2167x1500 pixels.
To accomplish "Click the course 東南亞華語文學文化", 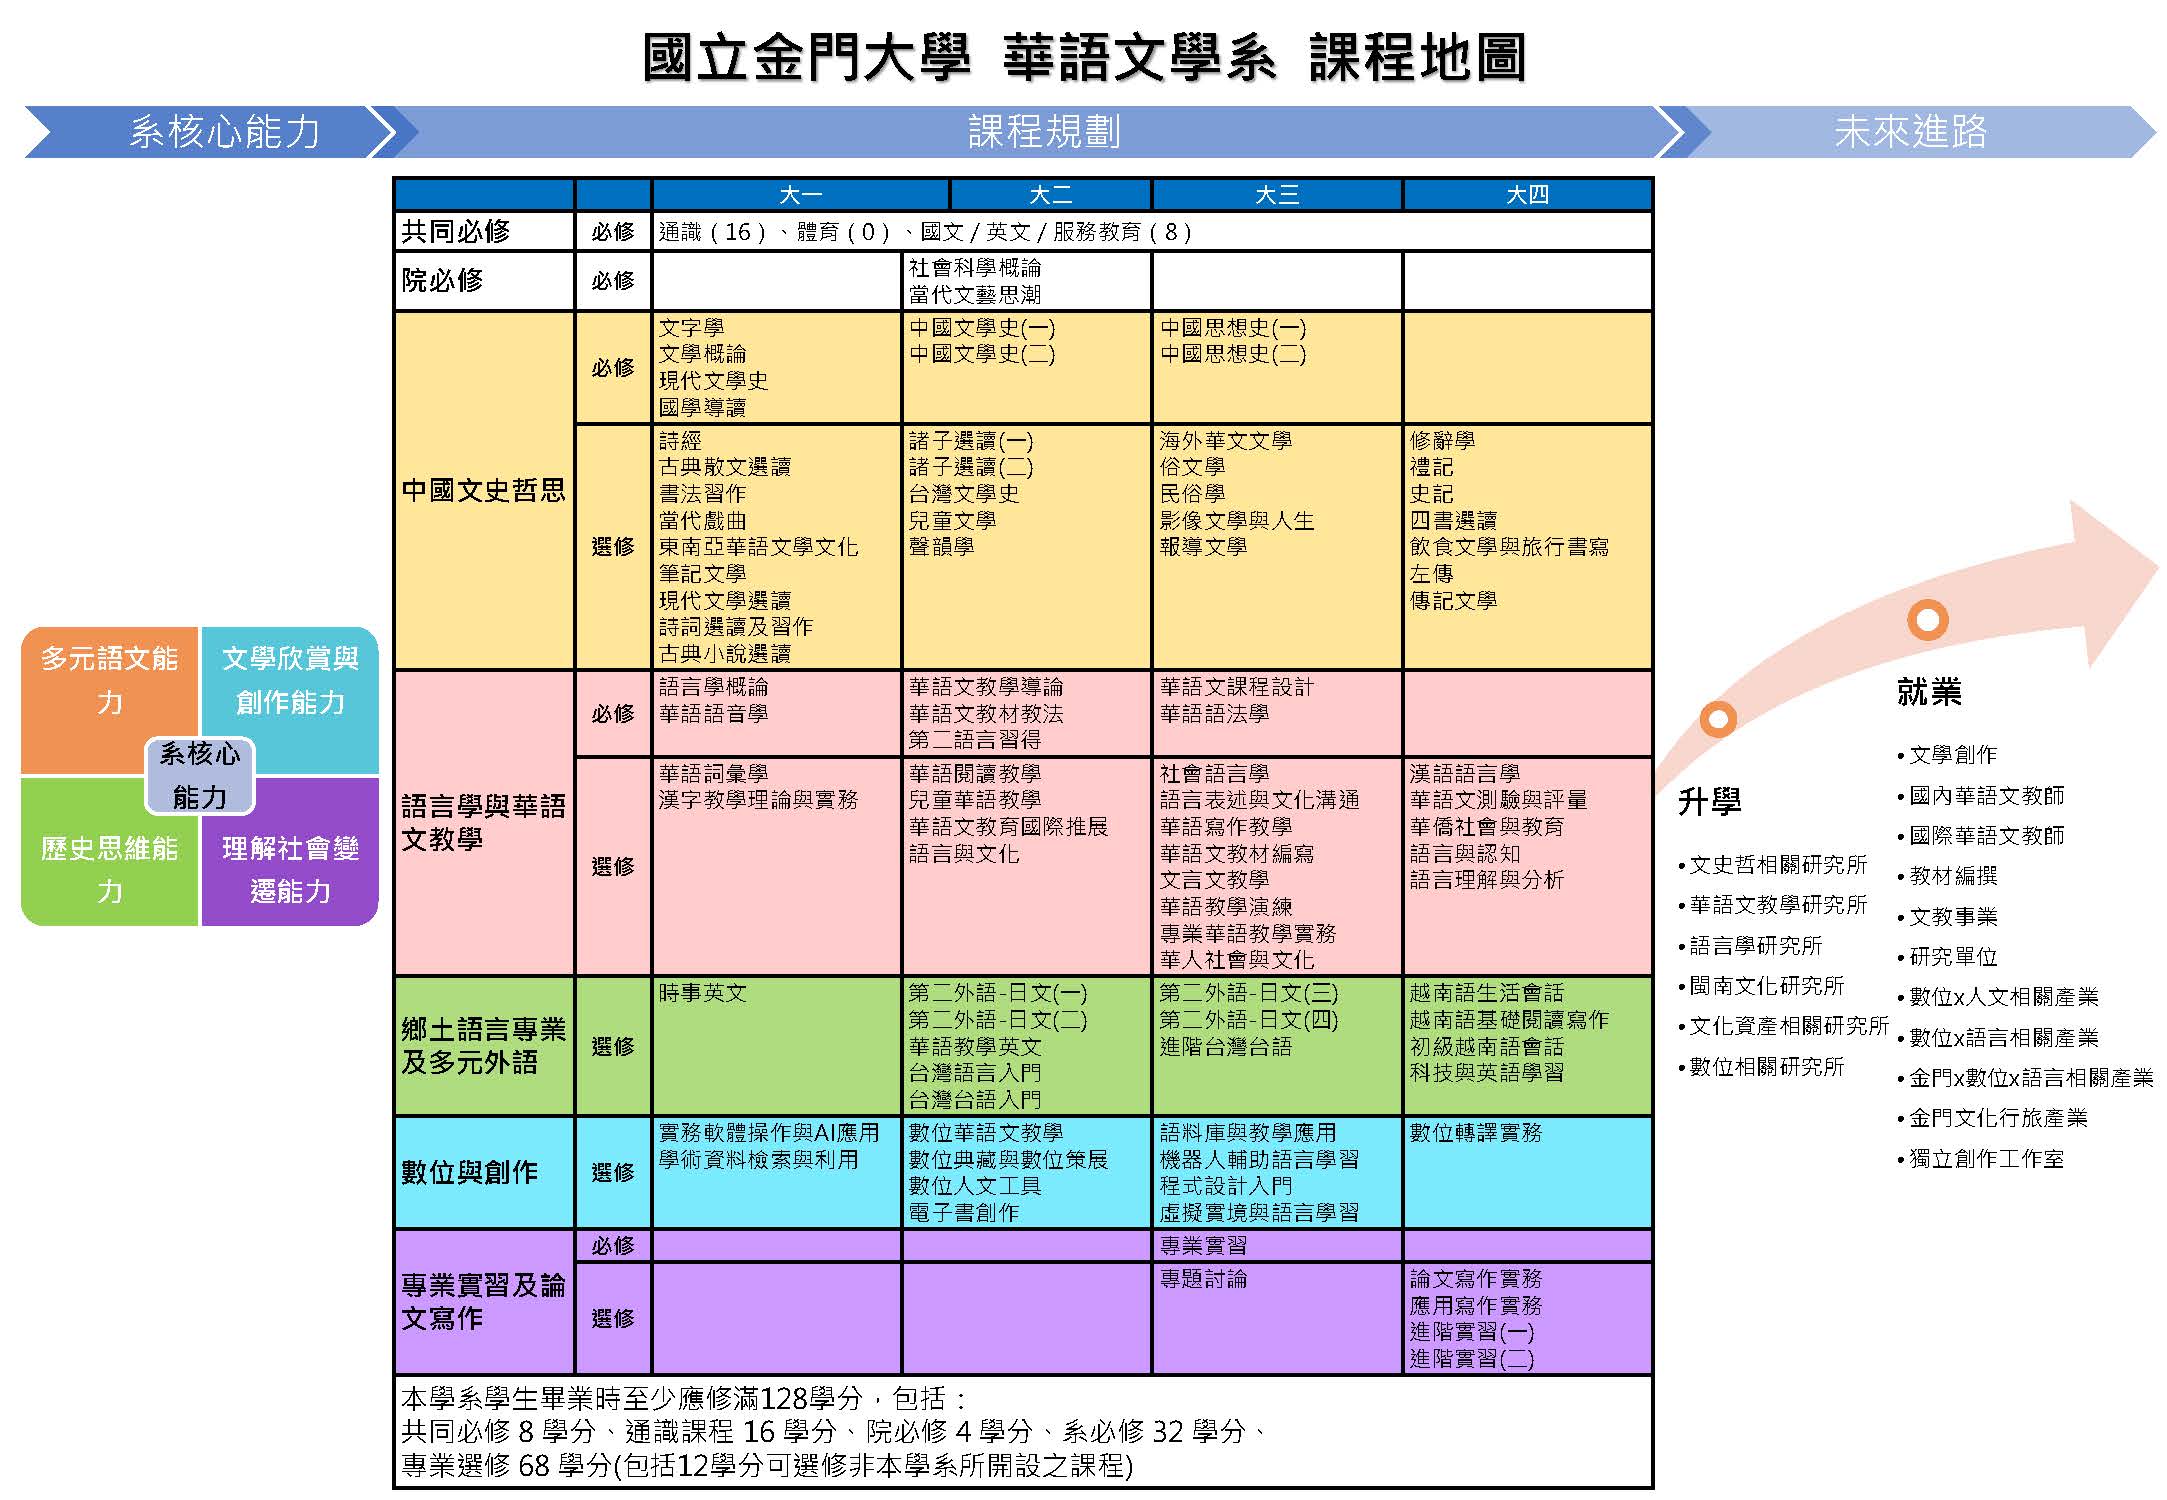I will pyautogui.click(x=759, y=547).
